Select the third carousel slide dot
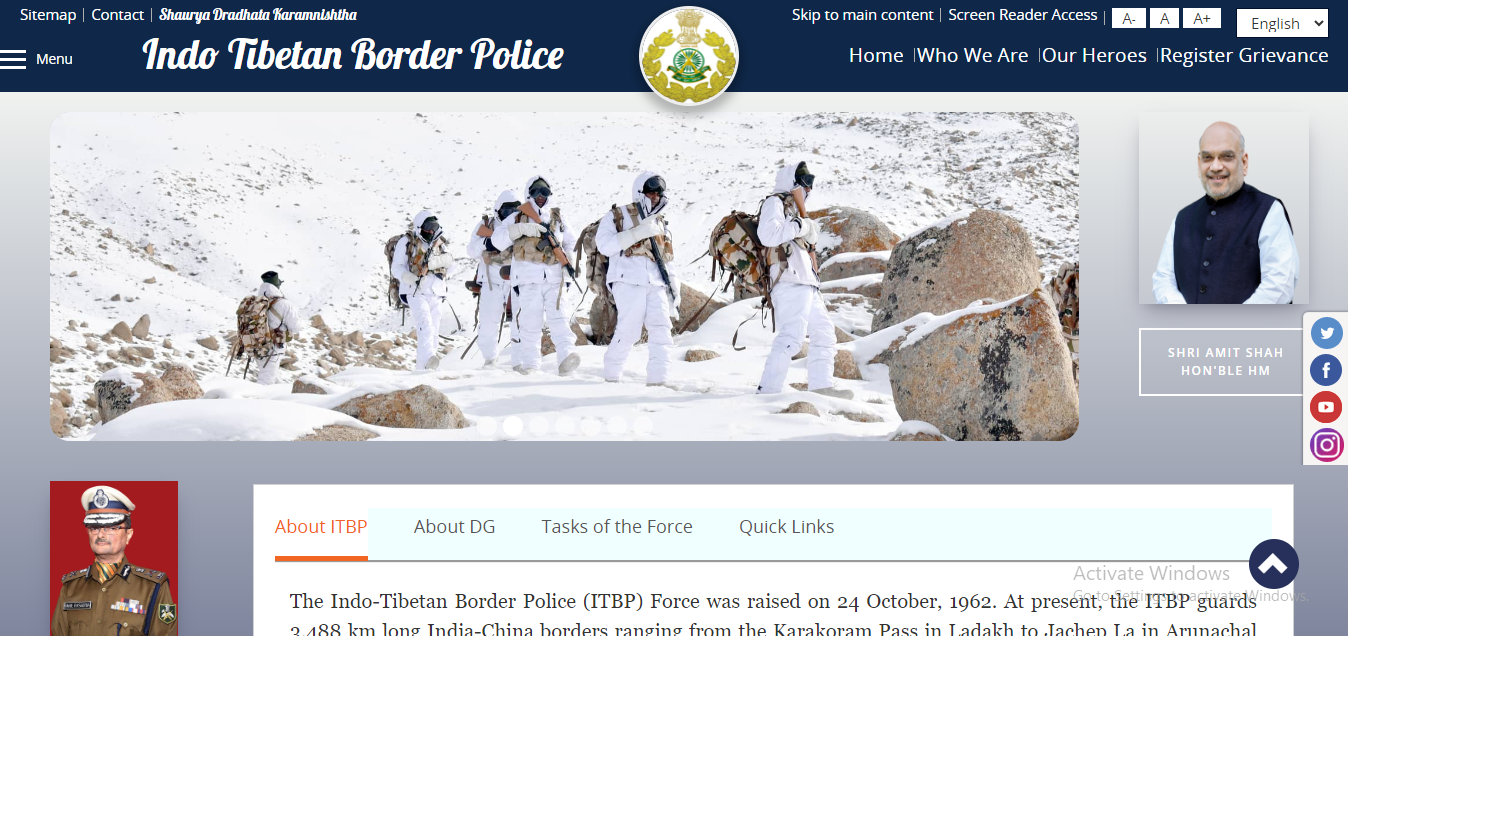Screen dimensions: 1504x836 pos(539,426)
